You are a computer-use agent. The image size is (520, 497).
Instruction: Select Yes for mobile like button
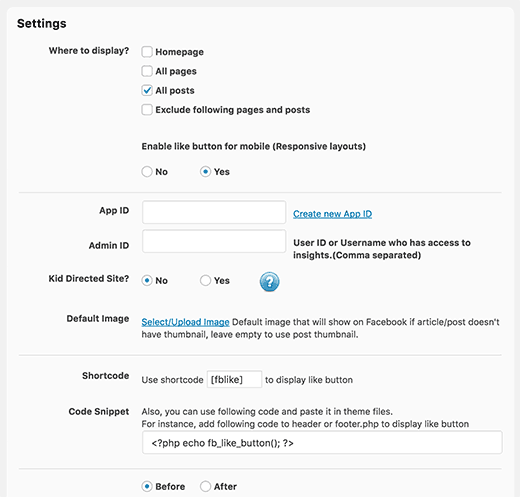click(205, 172)
